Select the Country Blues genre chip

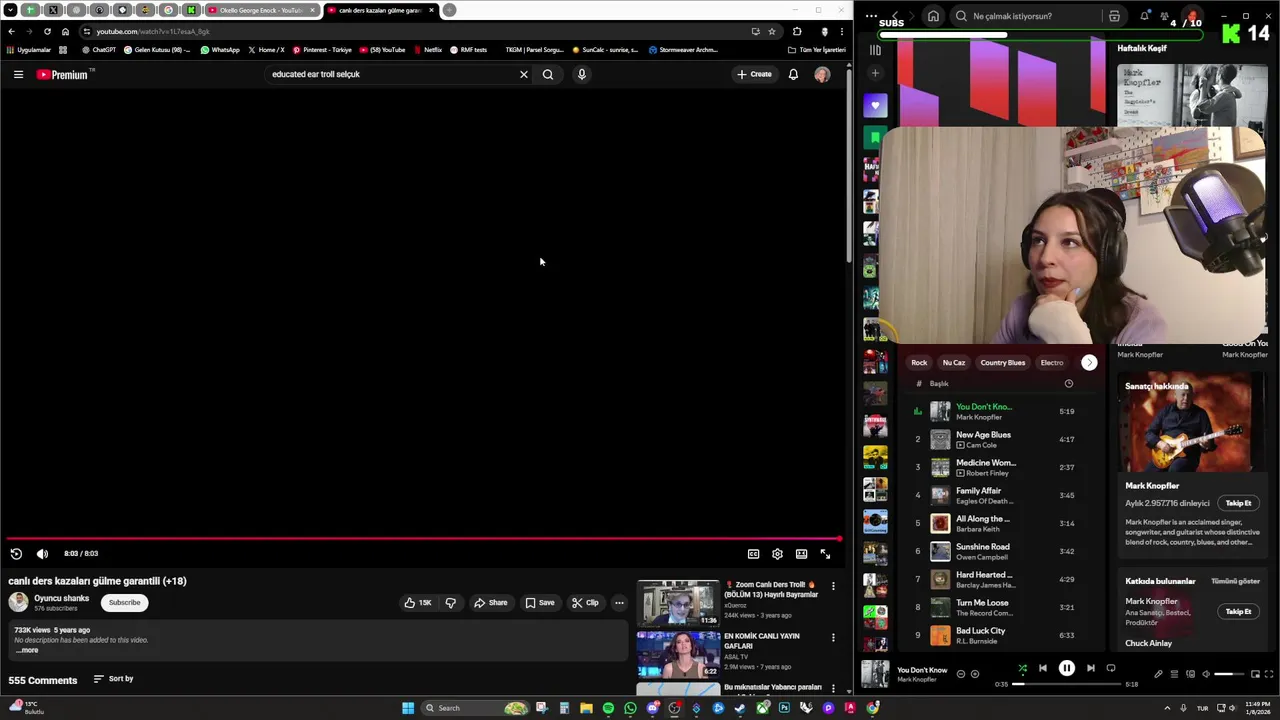1003,363
